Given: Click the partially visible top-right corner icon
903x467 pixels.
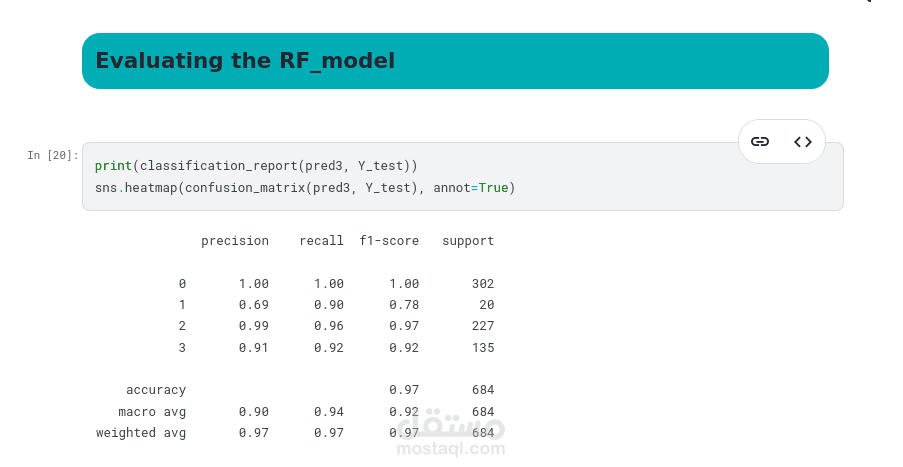Looking at the screenshot, I should point(866,2).
